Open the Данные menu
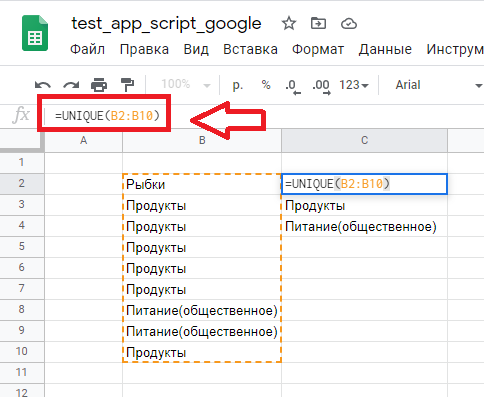This screenshot has height=397, width=484. [x=385, y=49]
